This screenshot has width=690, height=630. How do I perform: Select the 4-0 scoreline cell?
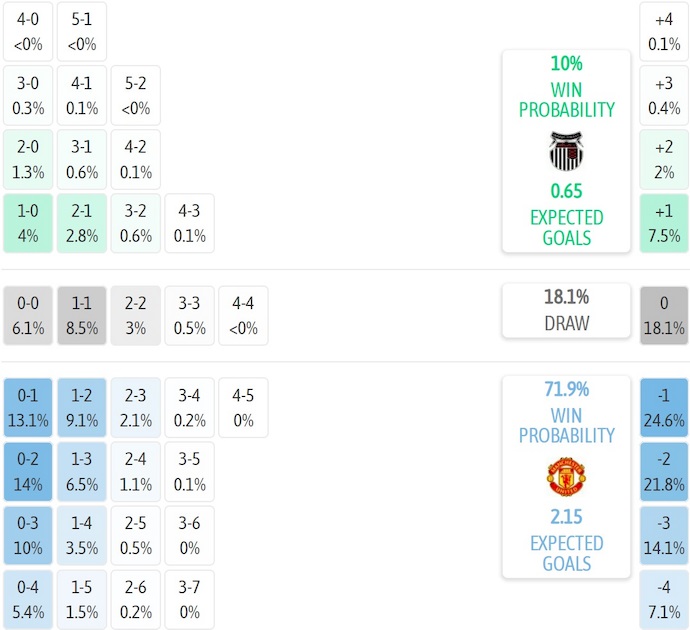(28, 31)
